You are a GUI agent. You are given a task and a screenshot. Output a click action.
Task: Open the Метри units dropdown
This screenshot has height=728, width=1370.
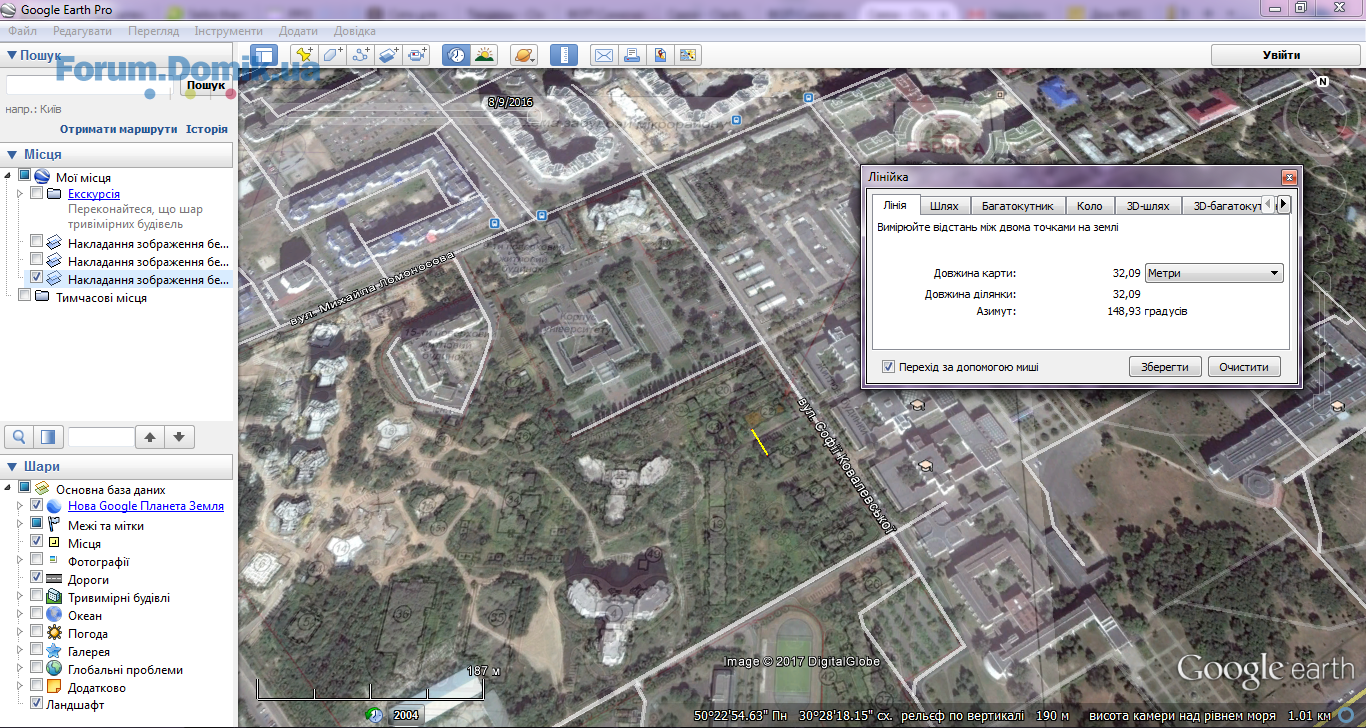pos(1213,273)
